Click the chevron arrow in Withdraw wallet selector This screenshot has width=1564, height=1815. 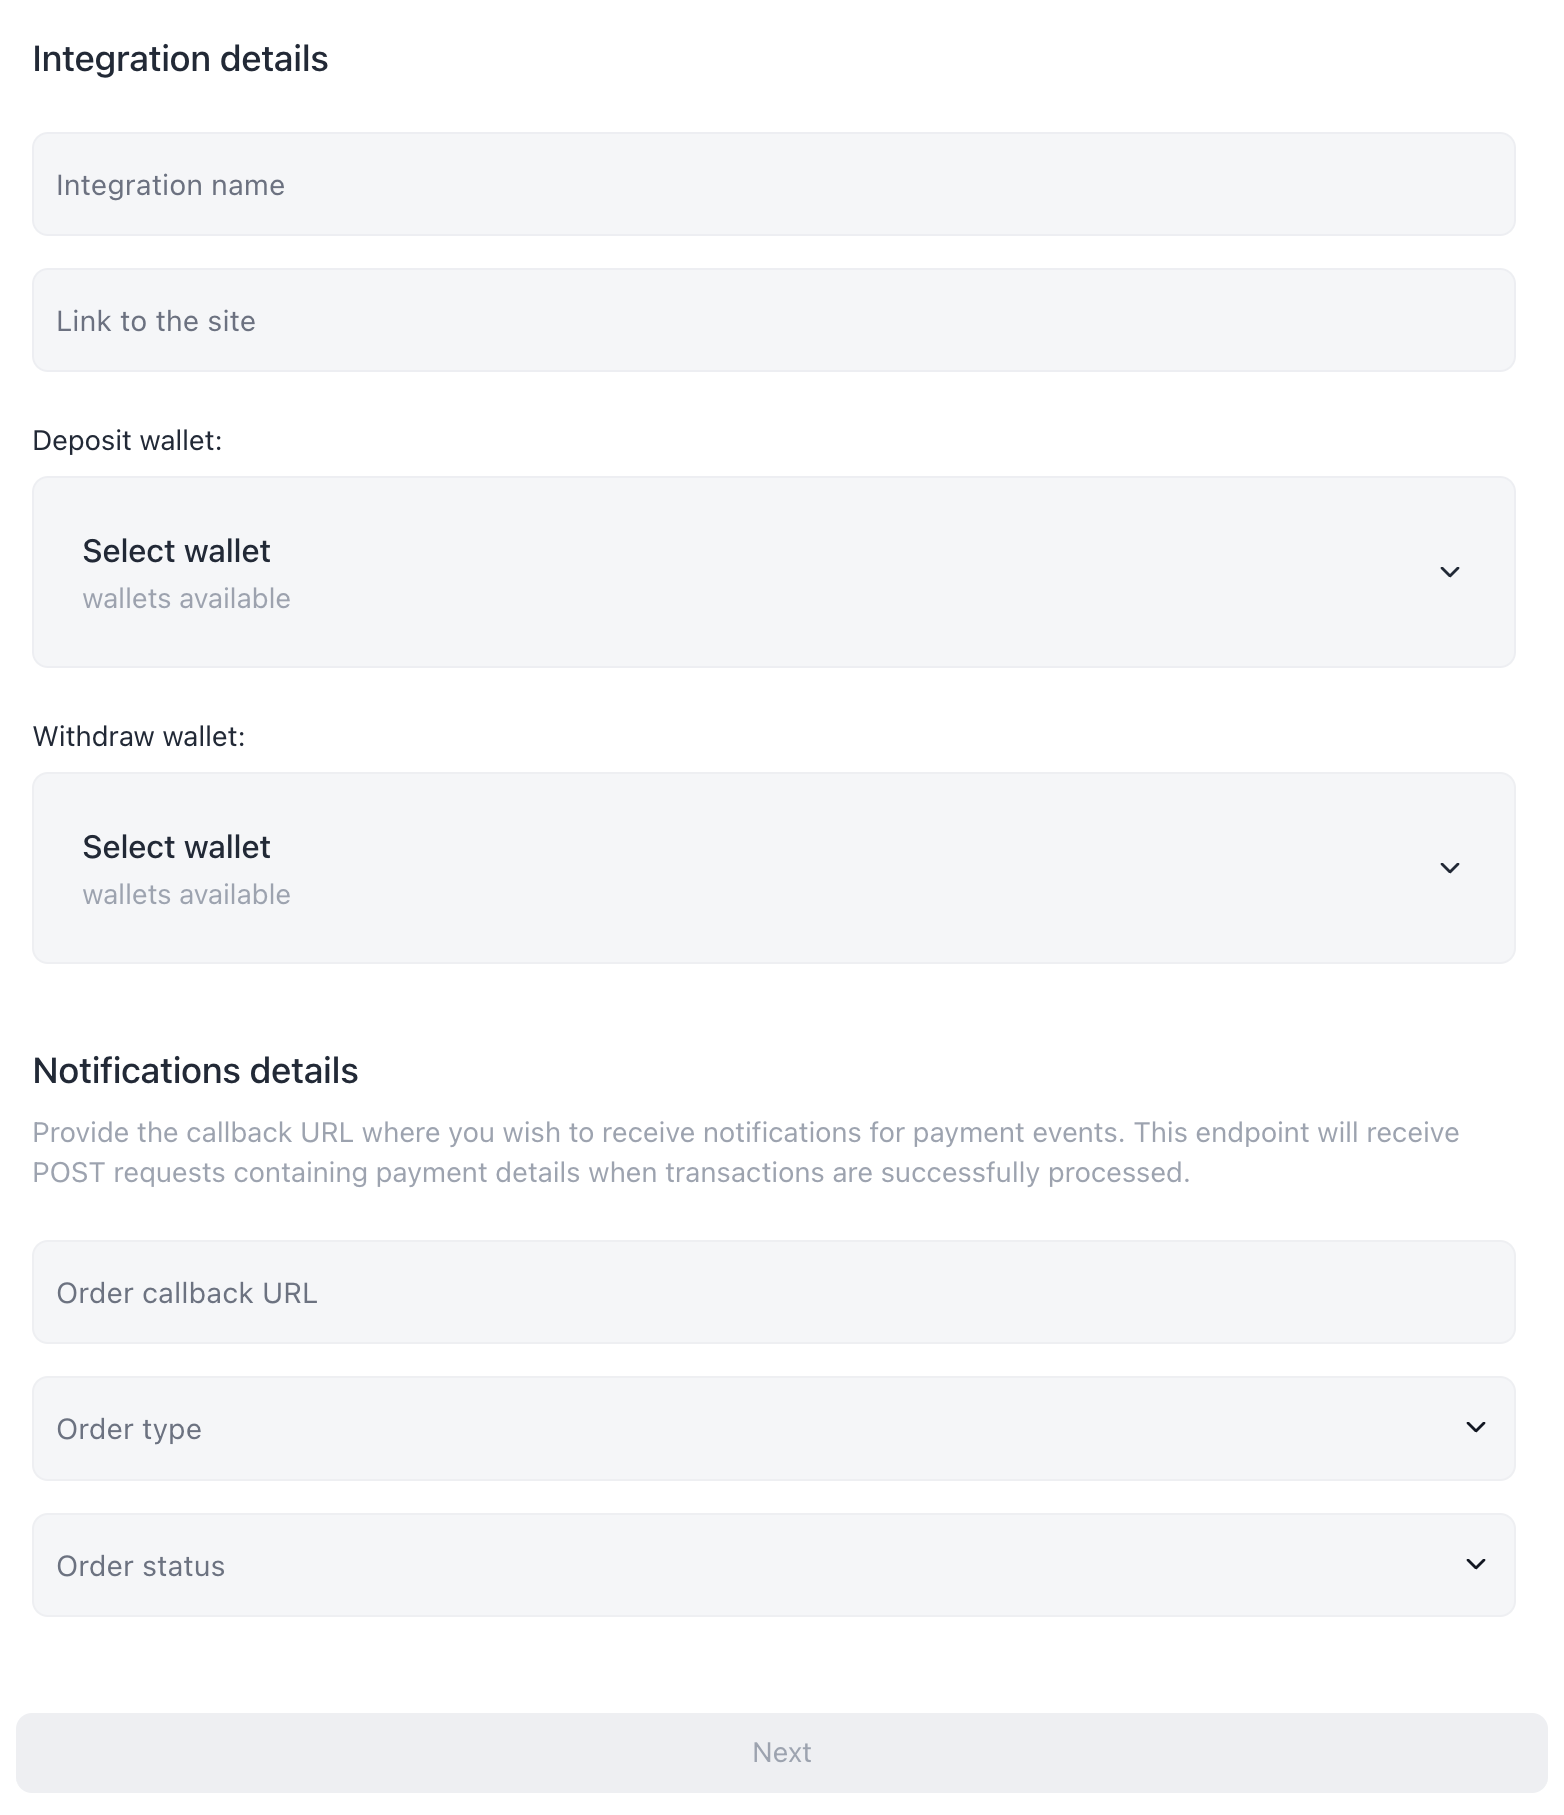click(1449, 868)
